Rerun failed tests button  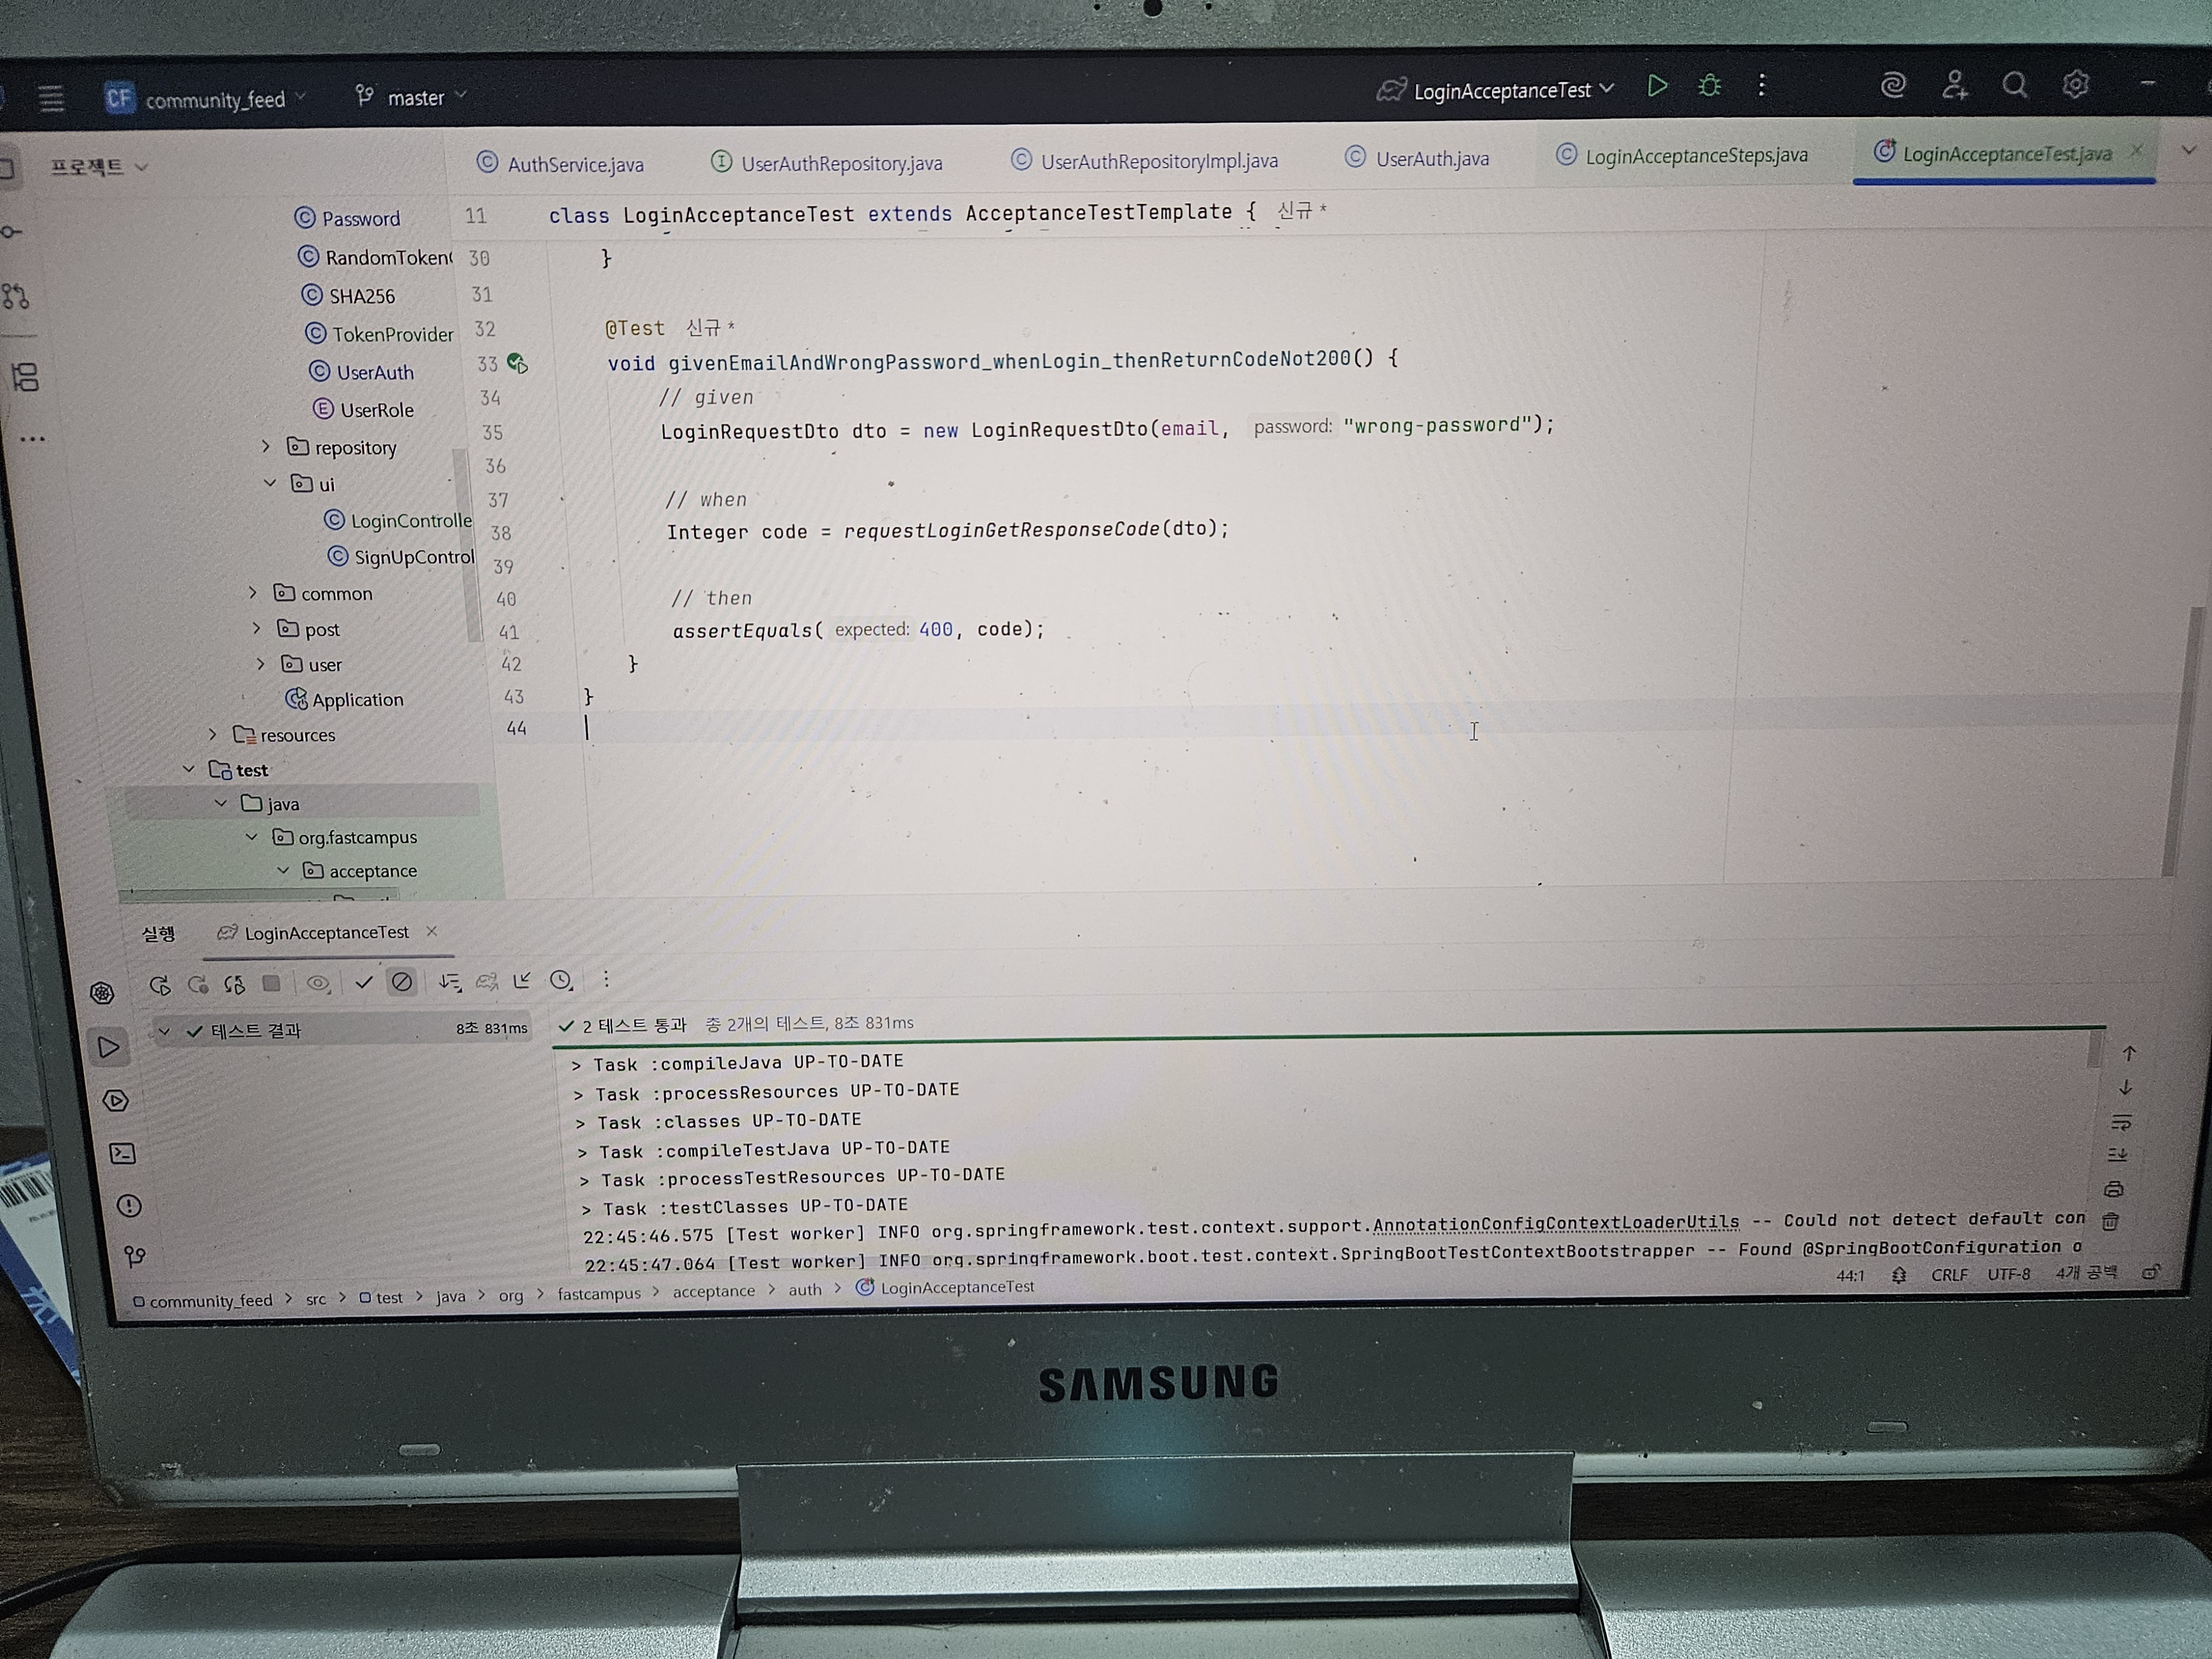[198, 985]
